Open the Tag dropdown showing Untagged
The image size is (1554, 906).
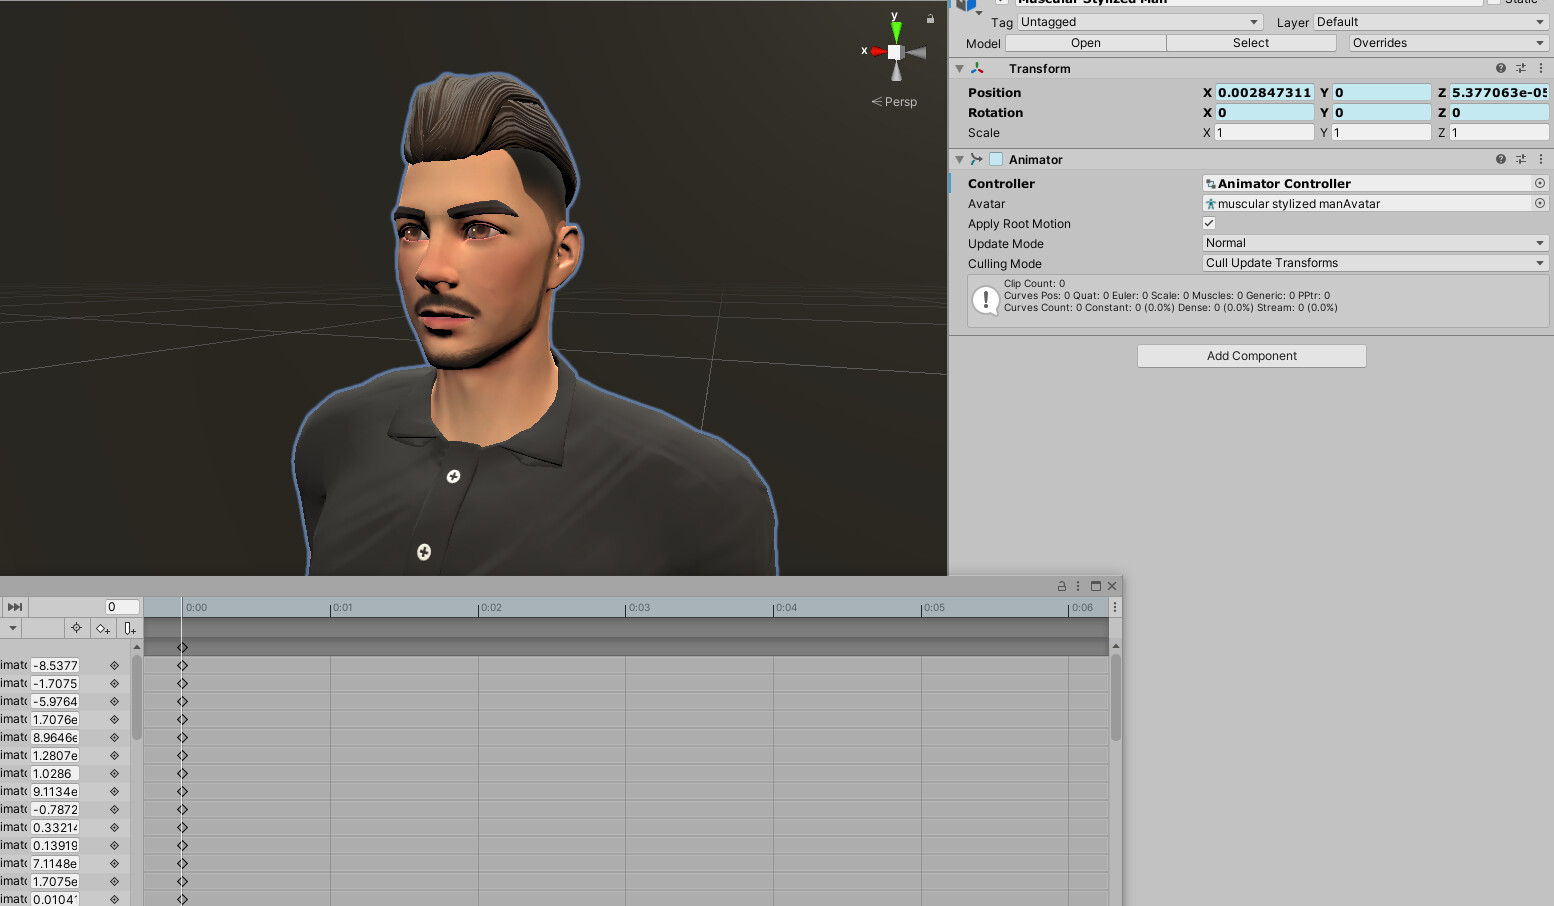click(x=1138, y=21)
